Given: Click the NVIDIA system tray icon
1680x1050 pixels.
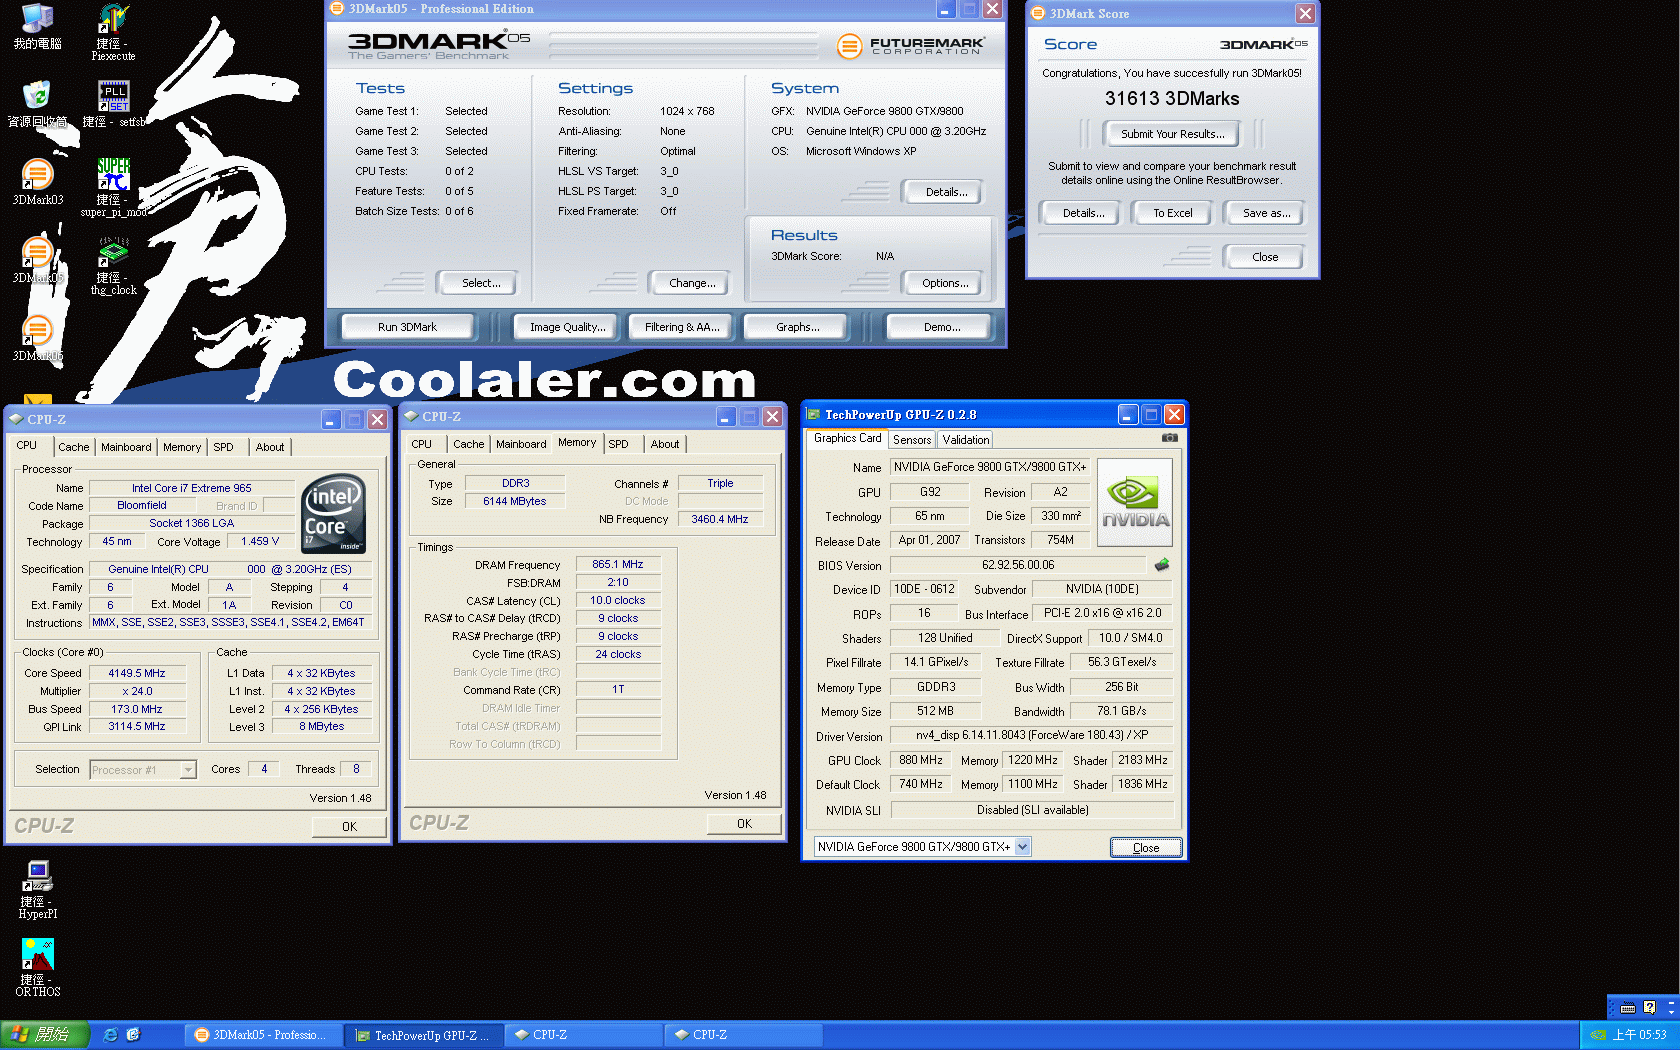Looking at the screenshot, I should (1598, 1035).
